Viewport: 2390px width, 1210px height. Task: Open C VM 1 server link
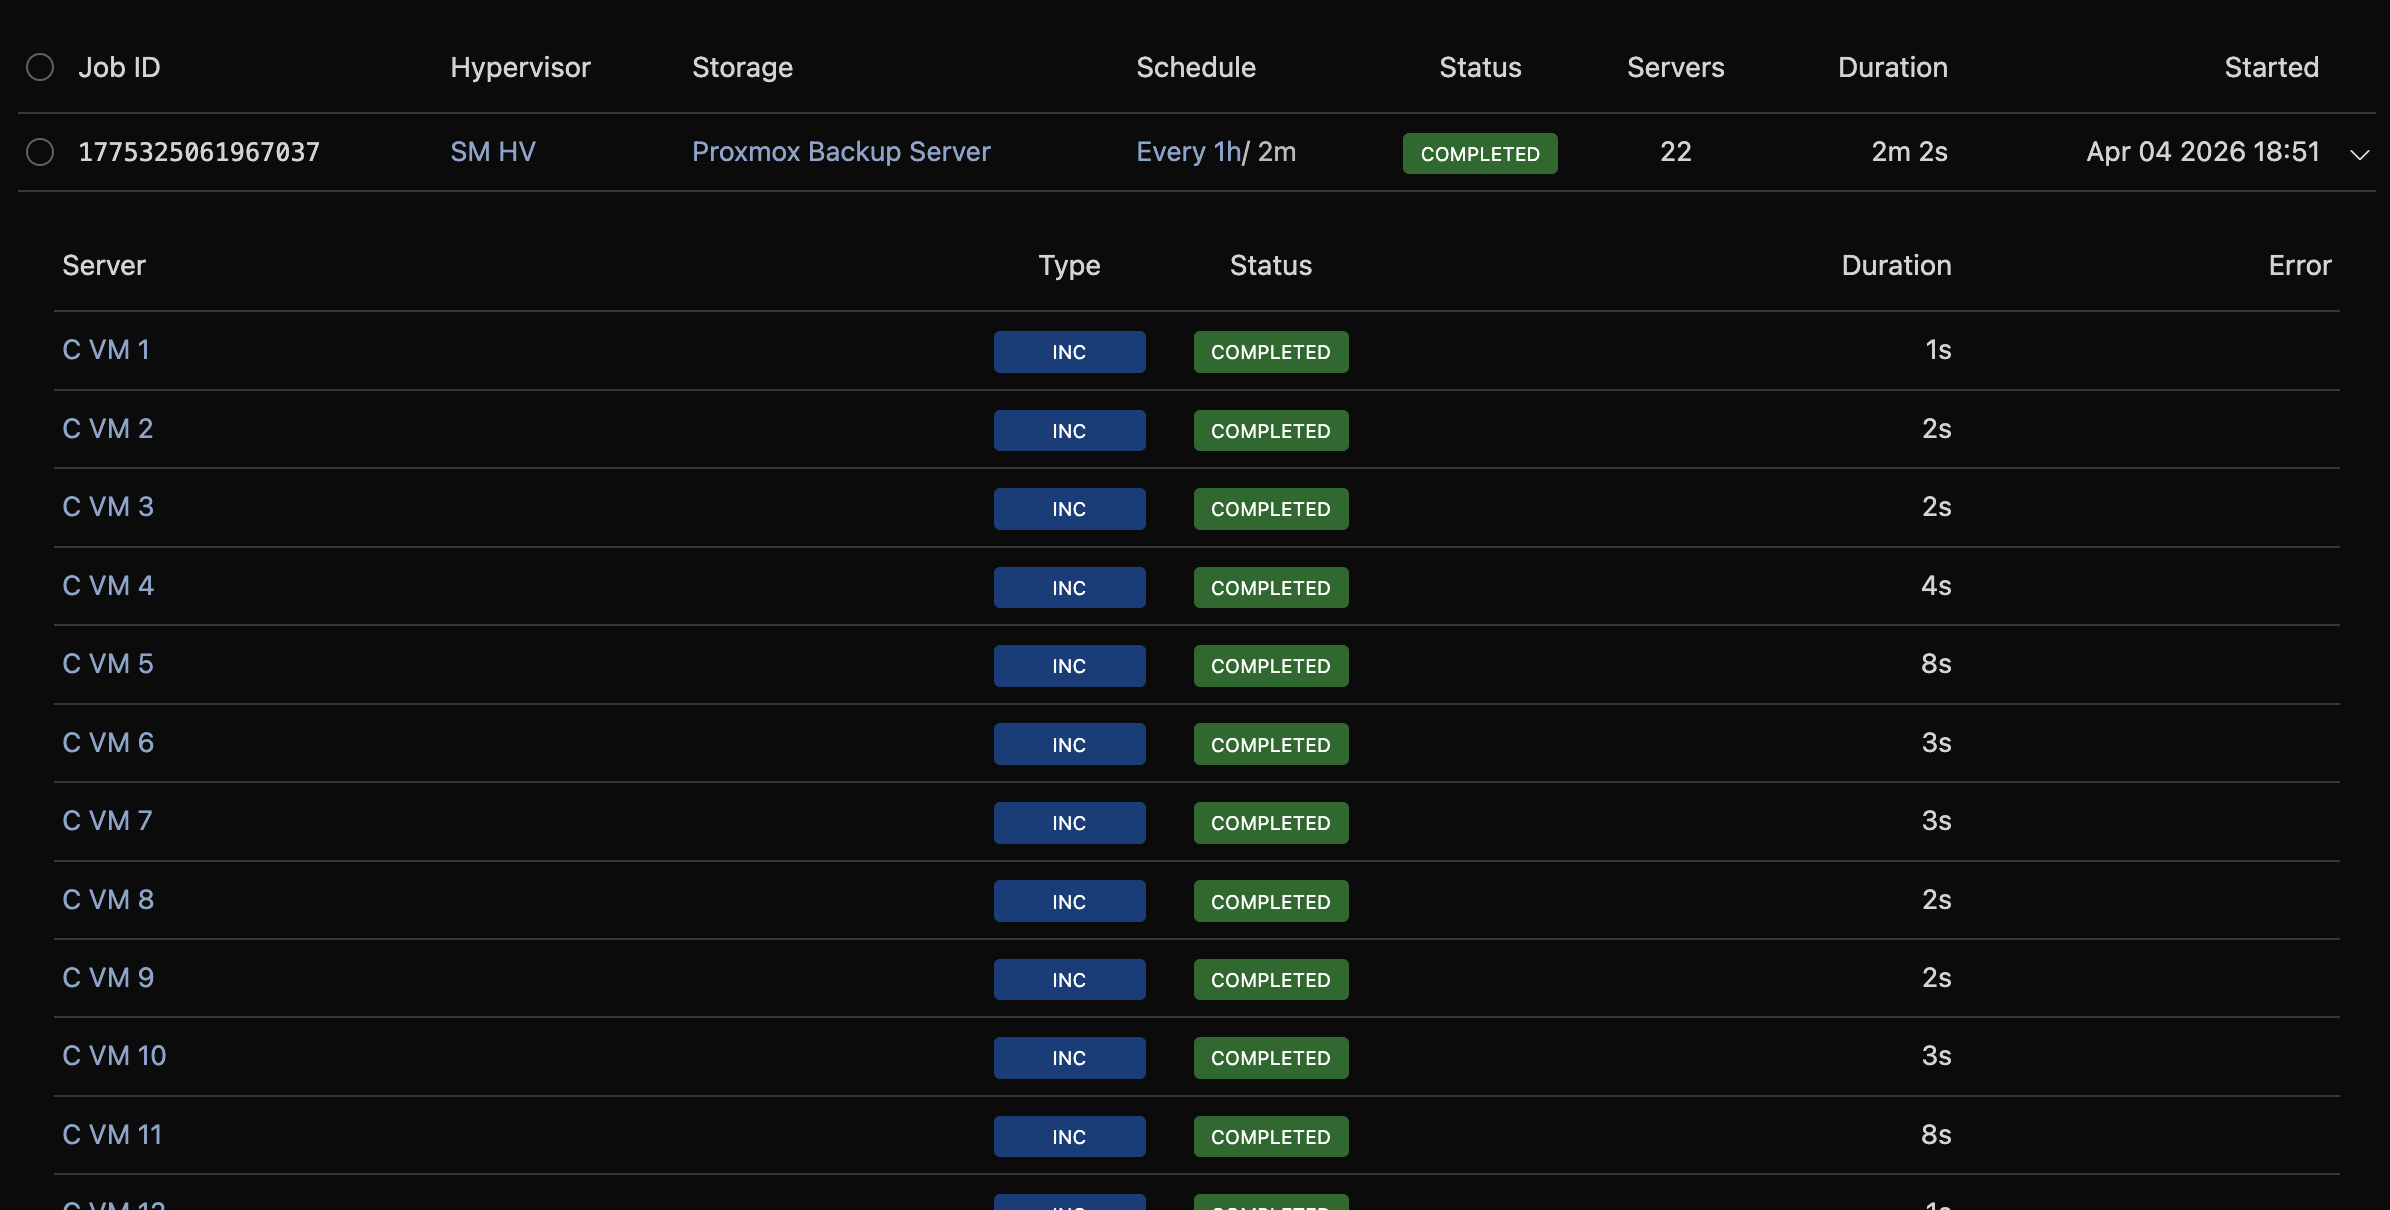point(106,350)
